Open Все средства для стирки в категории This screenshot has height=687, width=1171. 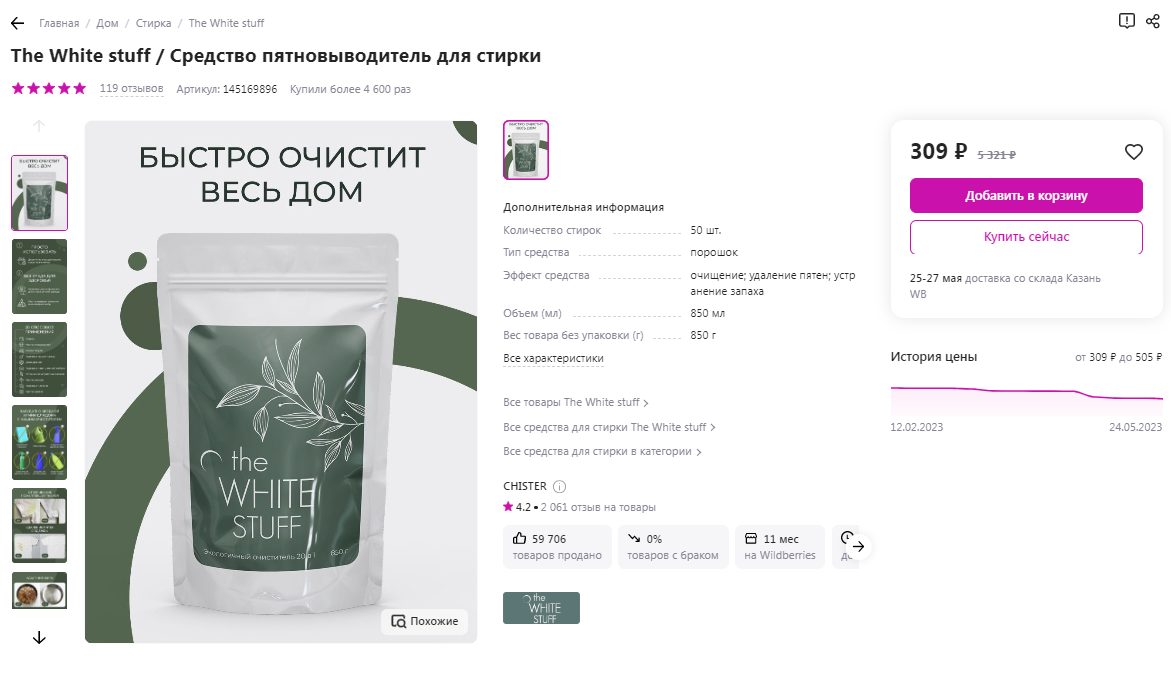(x=602, y=452)
